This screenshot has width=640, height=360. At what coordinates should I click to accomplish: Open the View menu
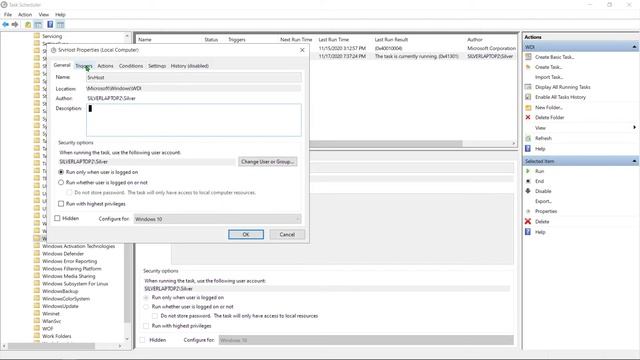pos(44,14)
